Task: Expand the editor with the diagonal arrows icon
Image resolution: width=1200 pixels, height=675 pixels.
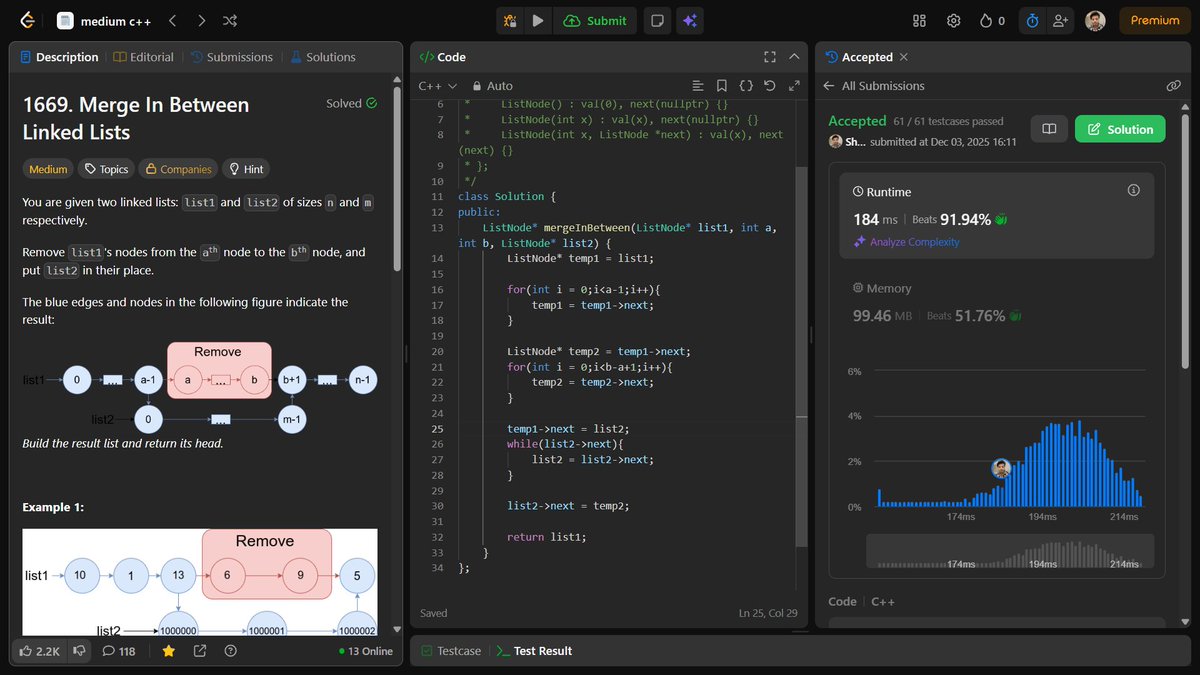Action: tap(794, 86)
